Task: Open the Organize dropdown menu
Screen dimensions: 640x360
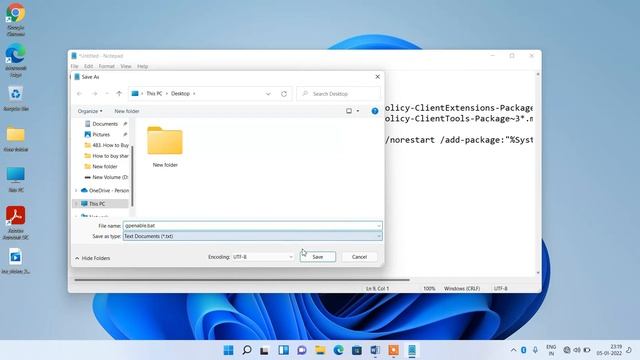Action: pyautogui.click(x=90, y=111)
